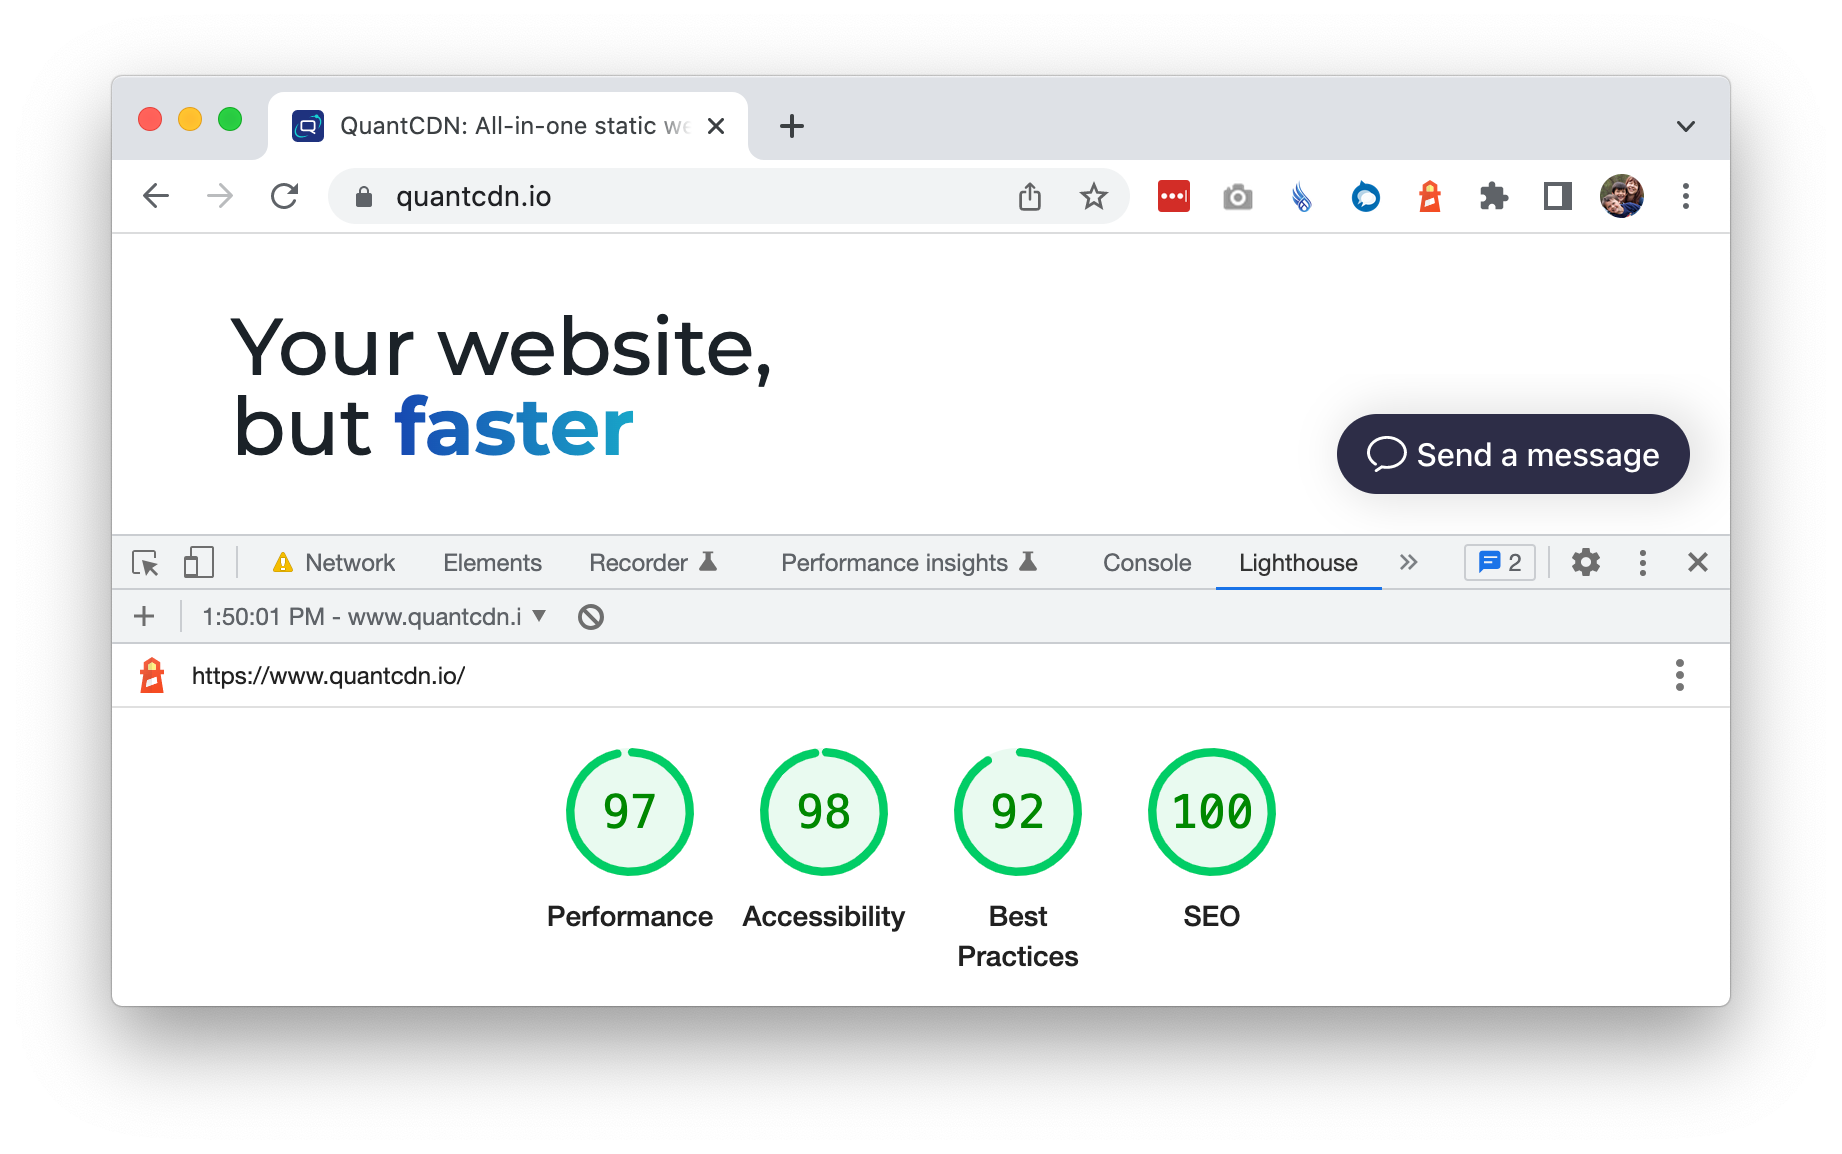Expand the snapshot dropdown showing 1:50:01 PM
The height and width of the screenshot is (1154, 1842).
pos(540,616)
